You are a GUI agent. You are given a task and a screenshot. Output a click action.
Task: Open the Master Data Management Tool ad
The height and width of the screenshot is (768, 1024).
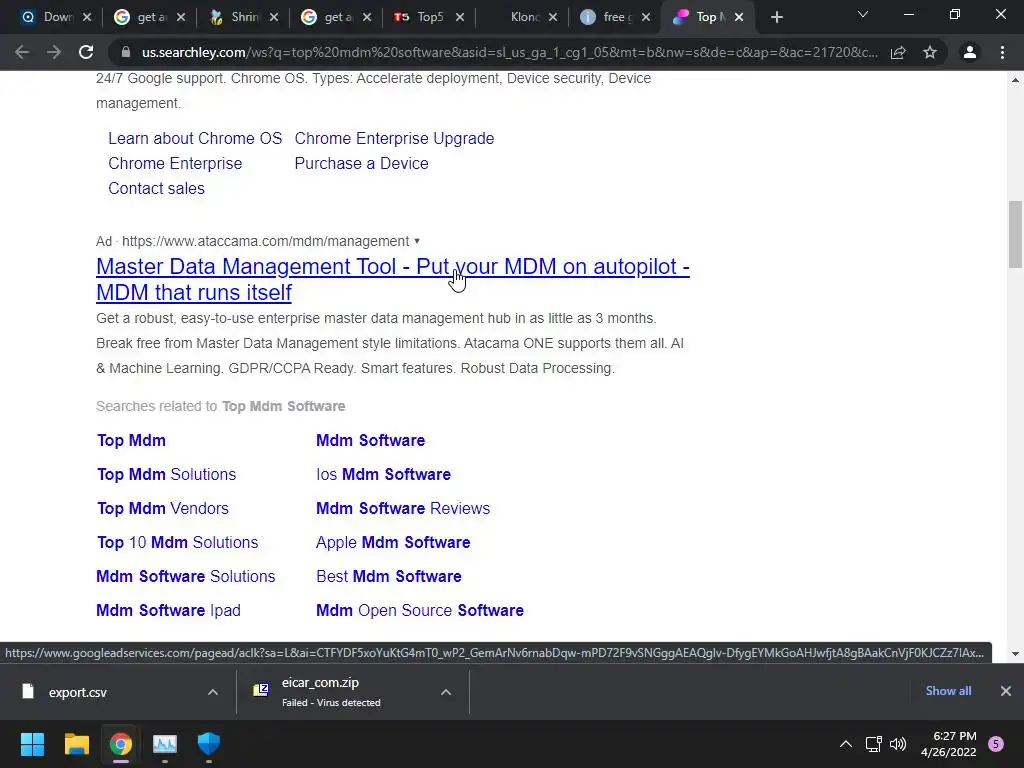click(392, 279)
